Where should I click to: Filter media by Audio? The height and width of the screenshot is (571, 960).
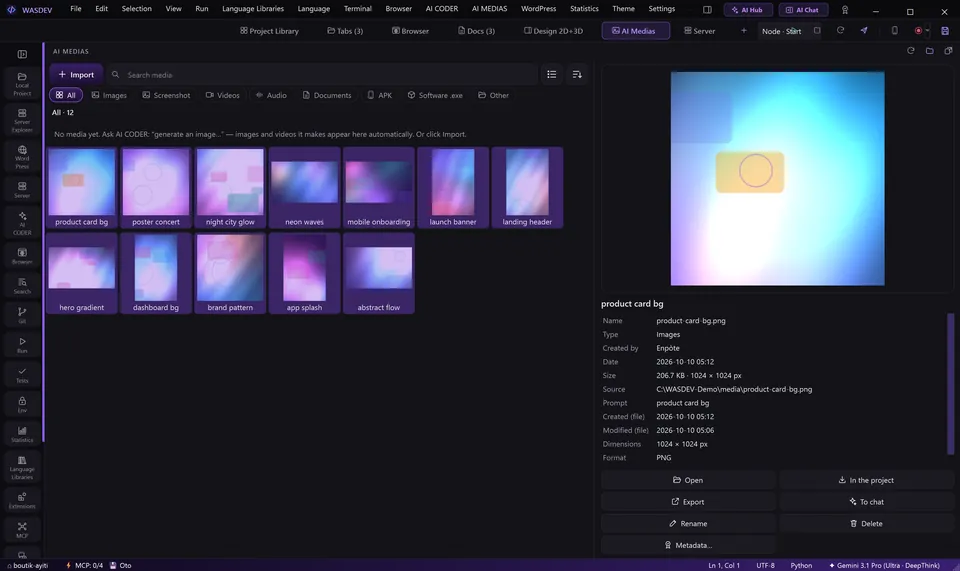tap(271, 95)
